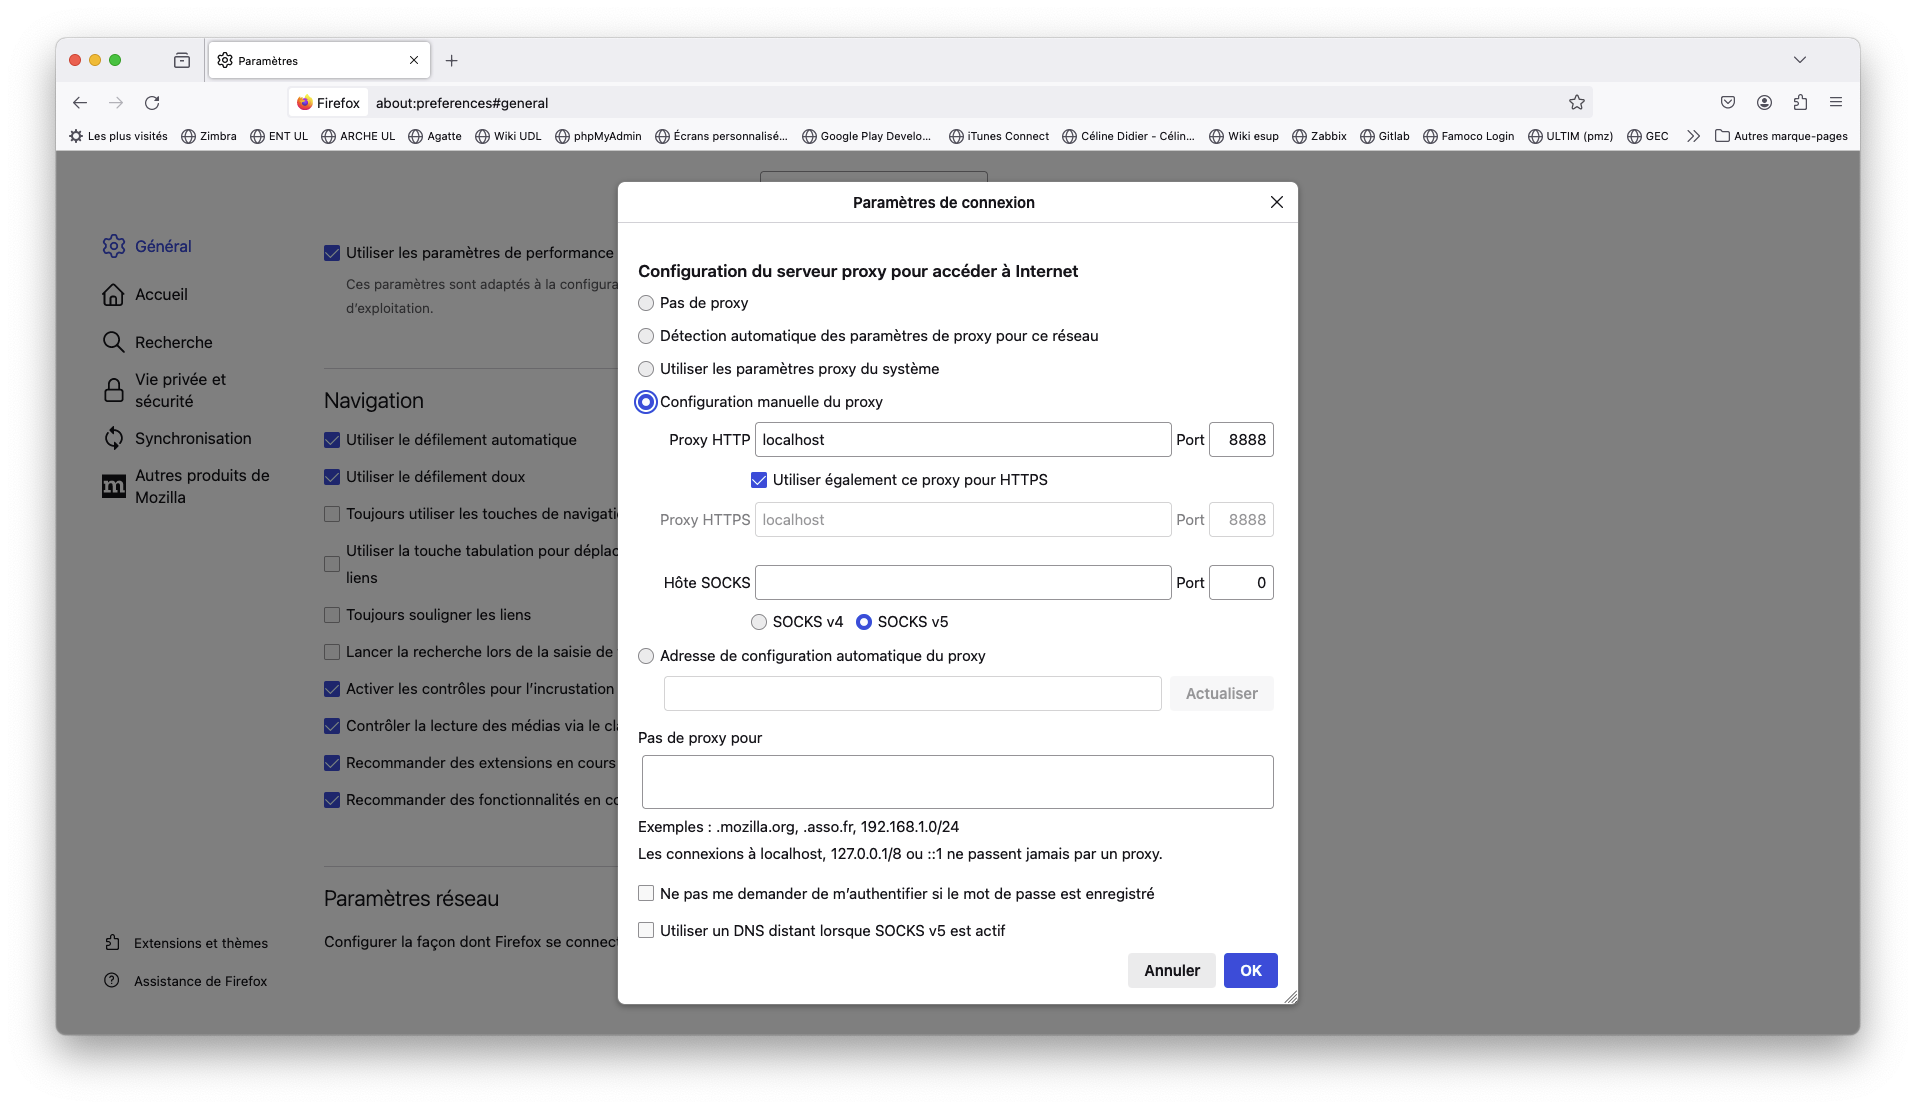Show more bookmarks overflow chevron
1916x1109 pixels.
coord(1693,136)
